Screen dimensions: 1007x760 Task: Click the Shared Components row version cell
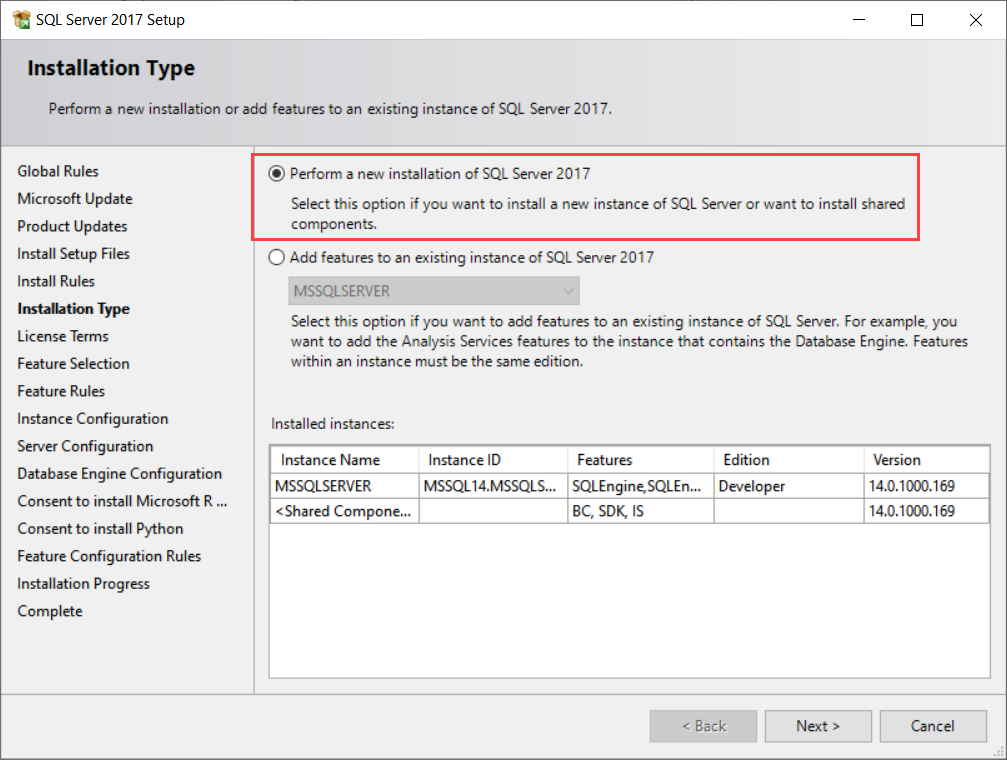pos(926,511)
